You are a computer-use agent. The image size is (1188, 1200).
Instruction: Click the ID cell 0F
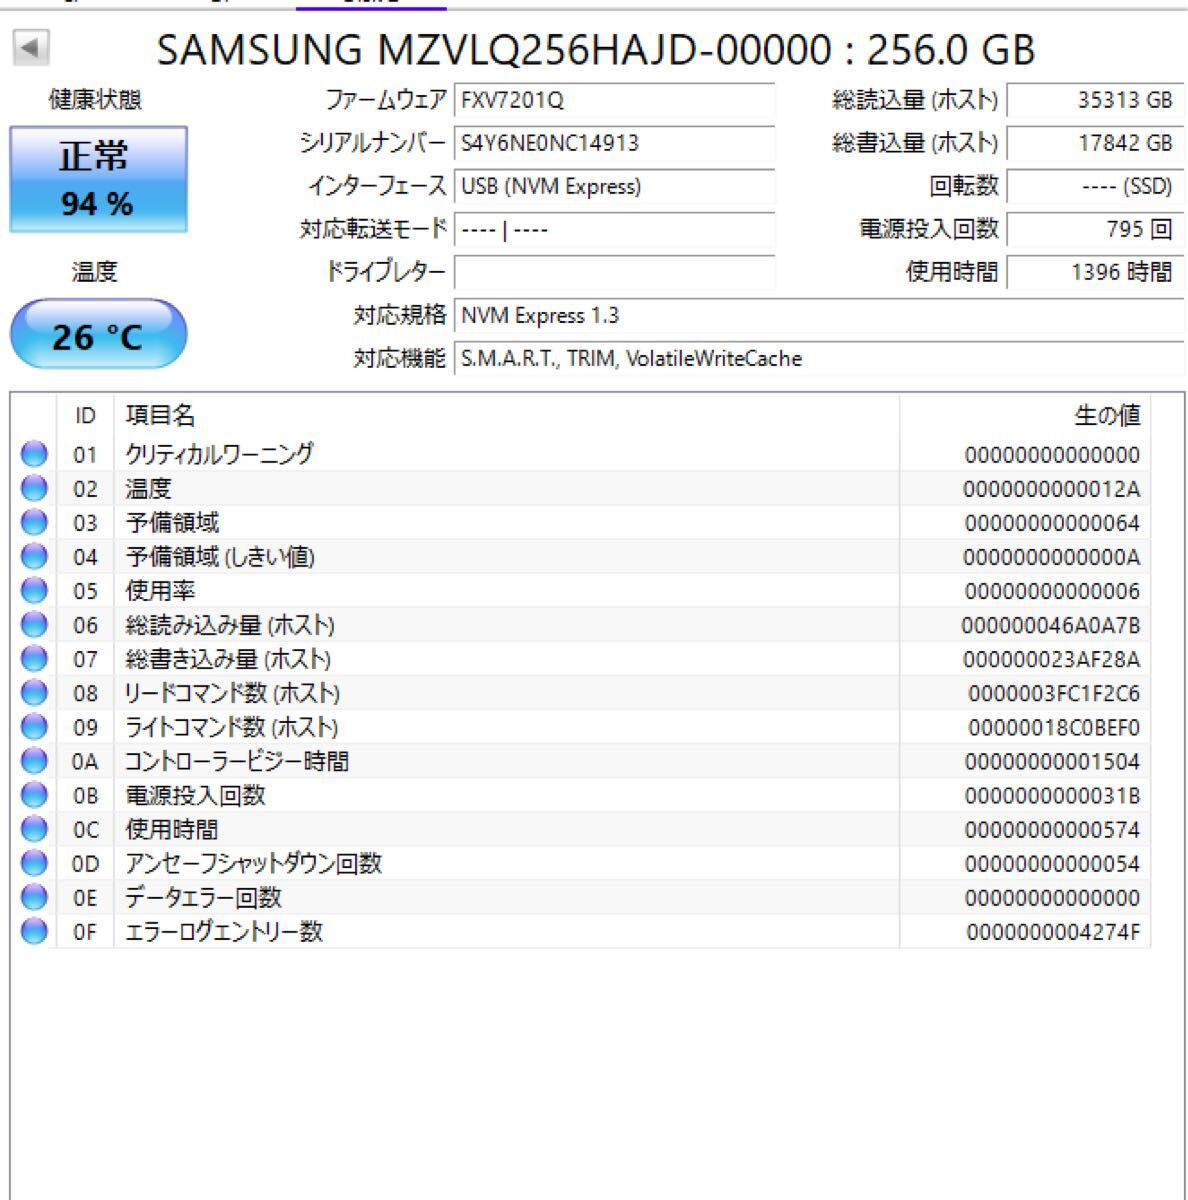pyautogui.click(x=85, y=931)
